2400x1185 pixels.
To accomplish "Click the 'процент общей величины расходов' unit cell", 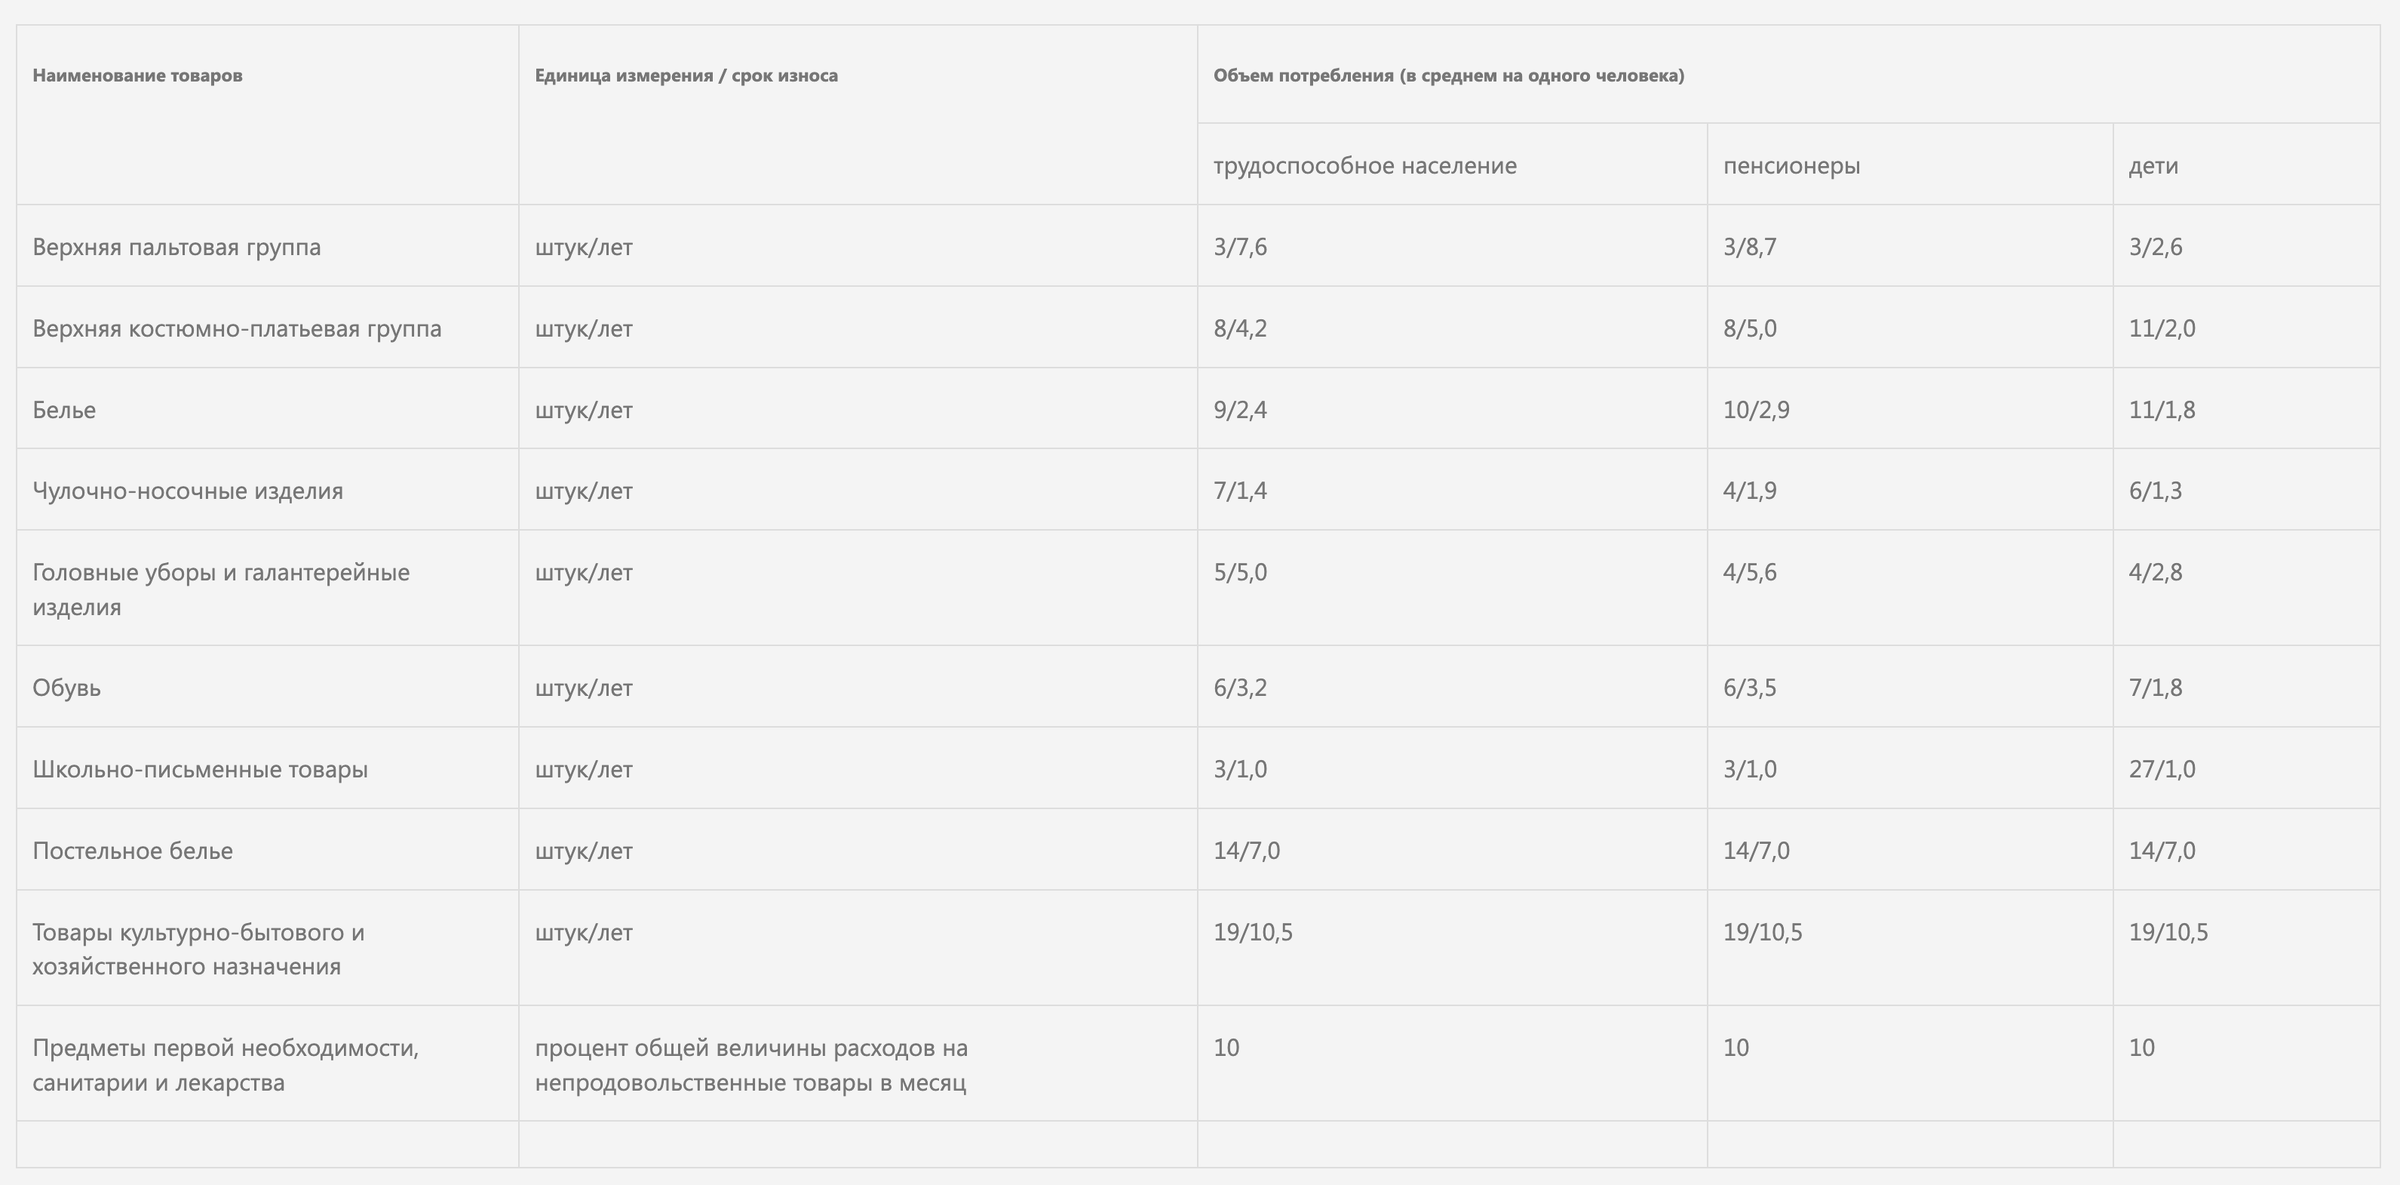I will click(x=751, y=1064).
